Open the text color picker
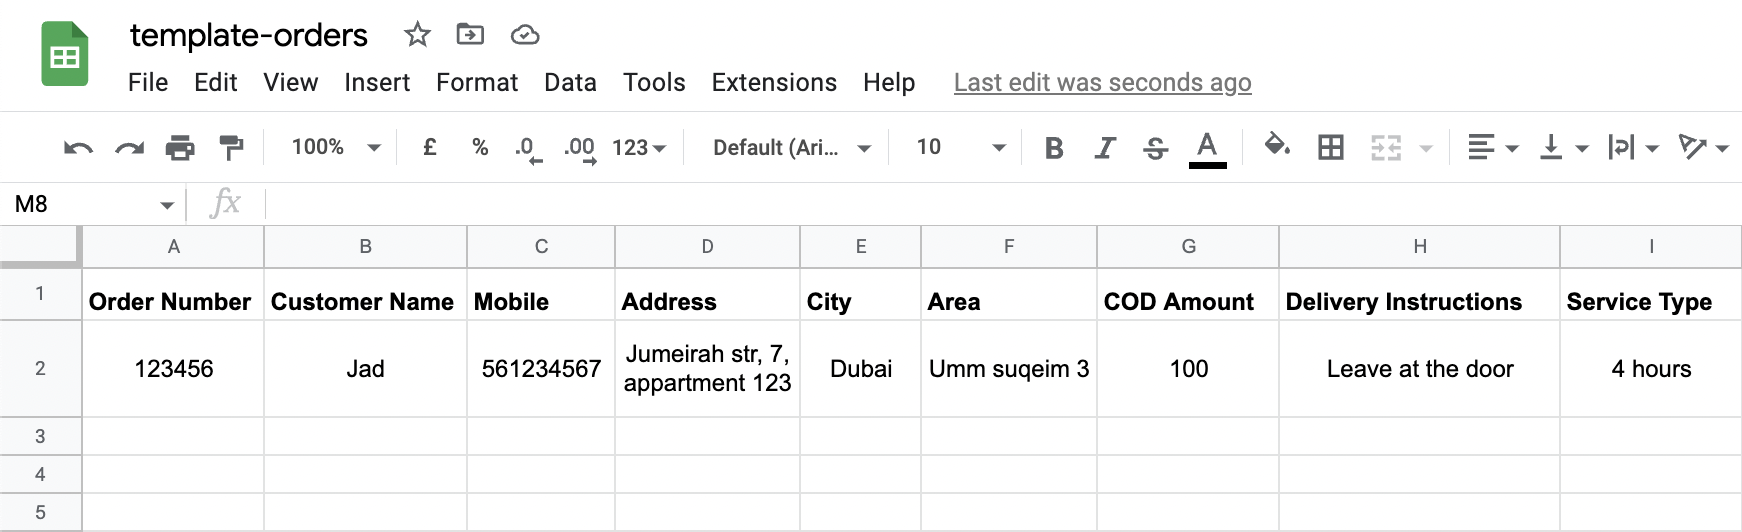 click(1207, 149)
